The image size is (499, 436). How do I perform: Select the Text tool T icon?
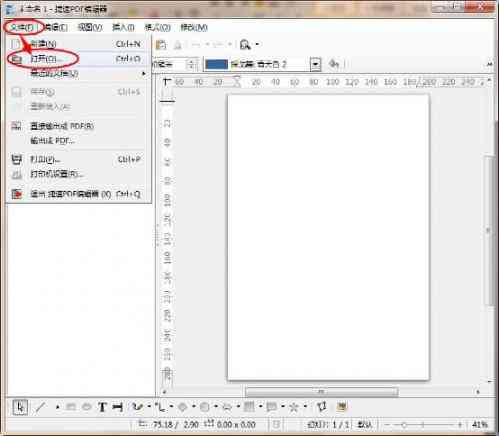click(102, 407)
